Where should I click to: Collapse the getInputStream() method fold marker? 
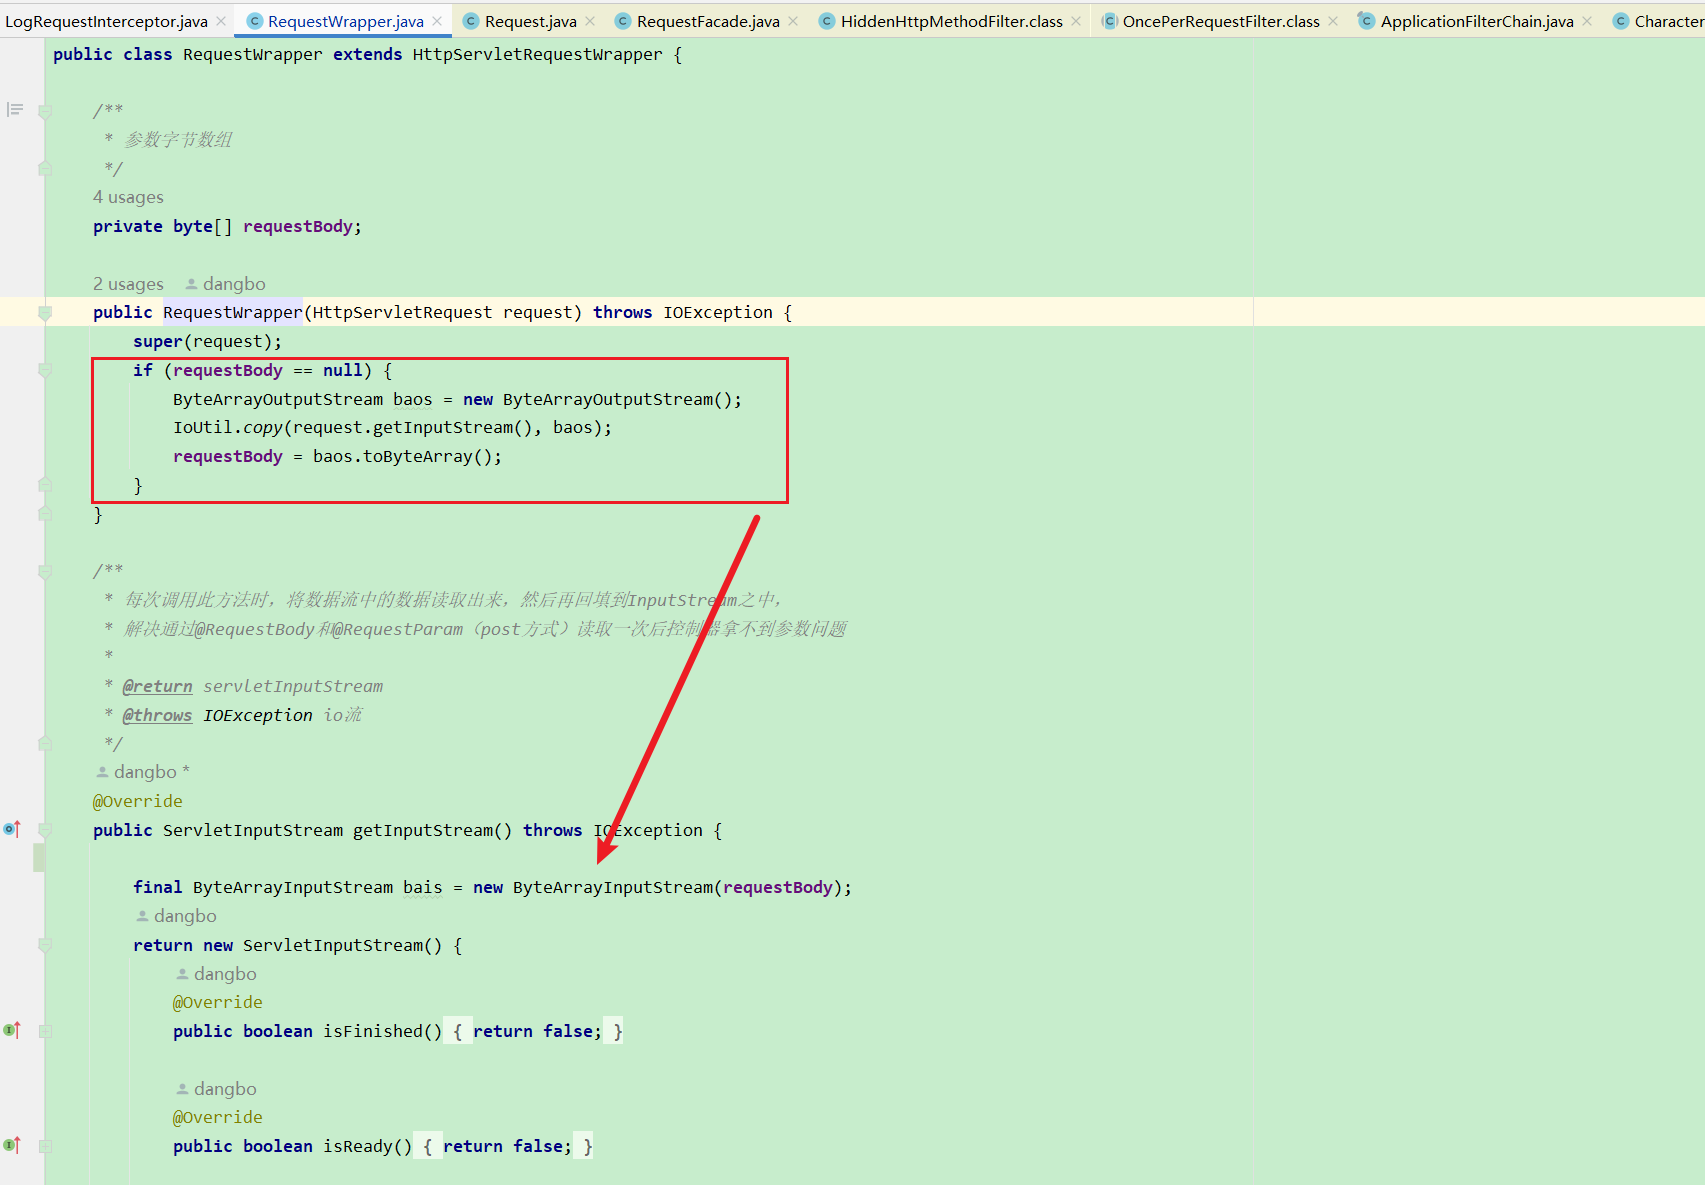point(45,830)
